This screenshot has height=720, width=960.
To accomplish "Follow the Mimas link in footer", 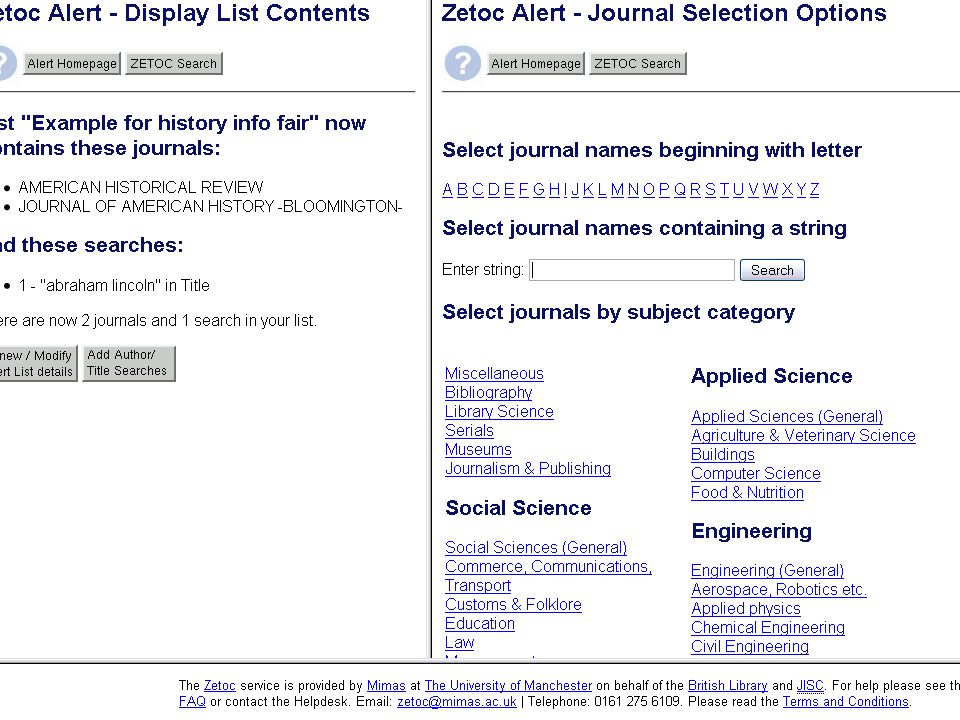I will (x=386, y=686).
